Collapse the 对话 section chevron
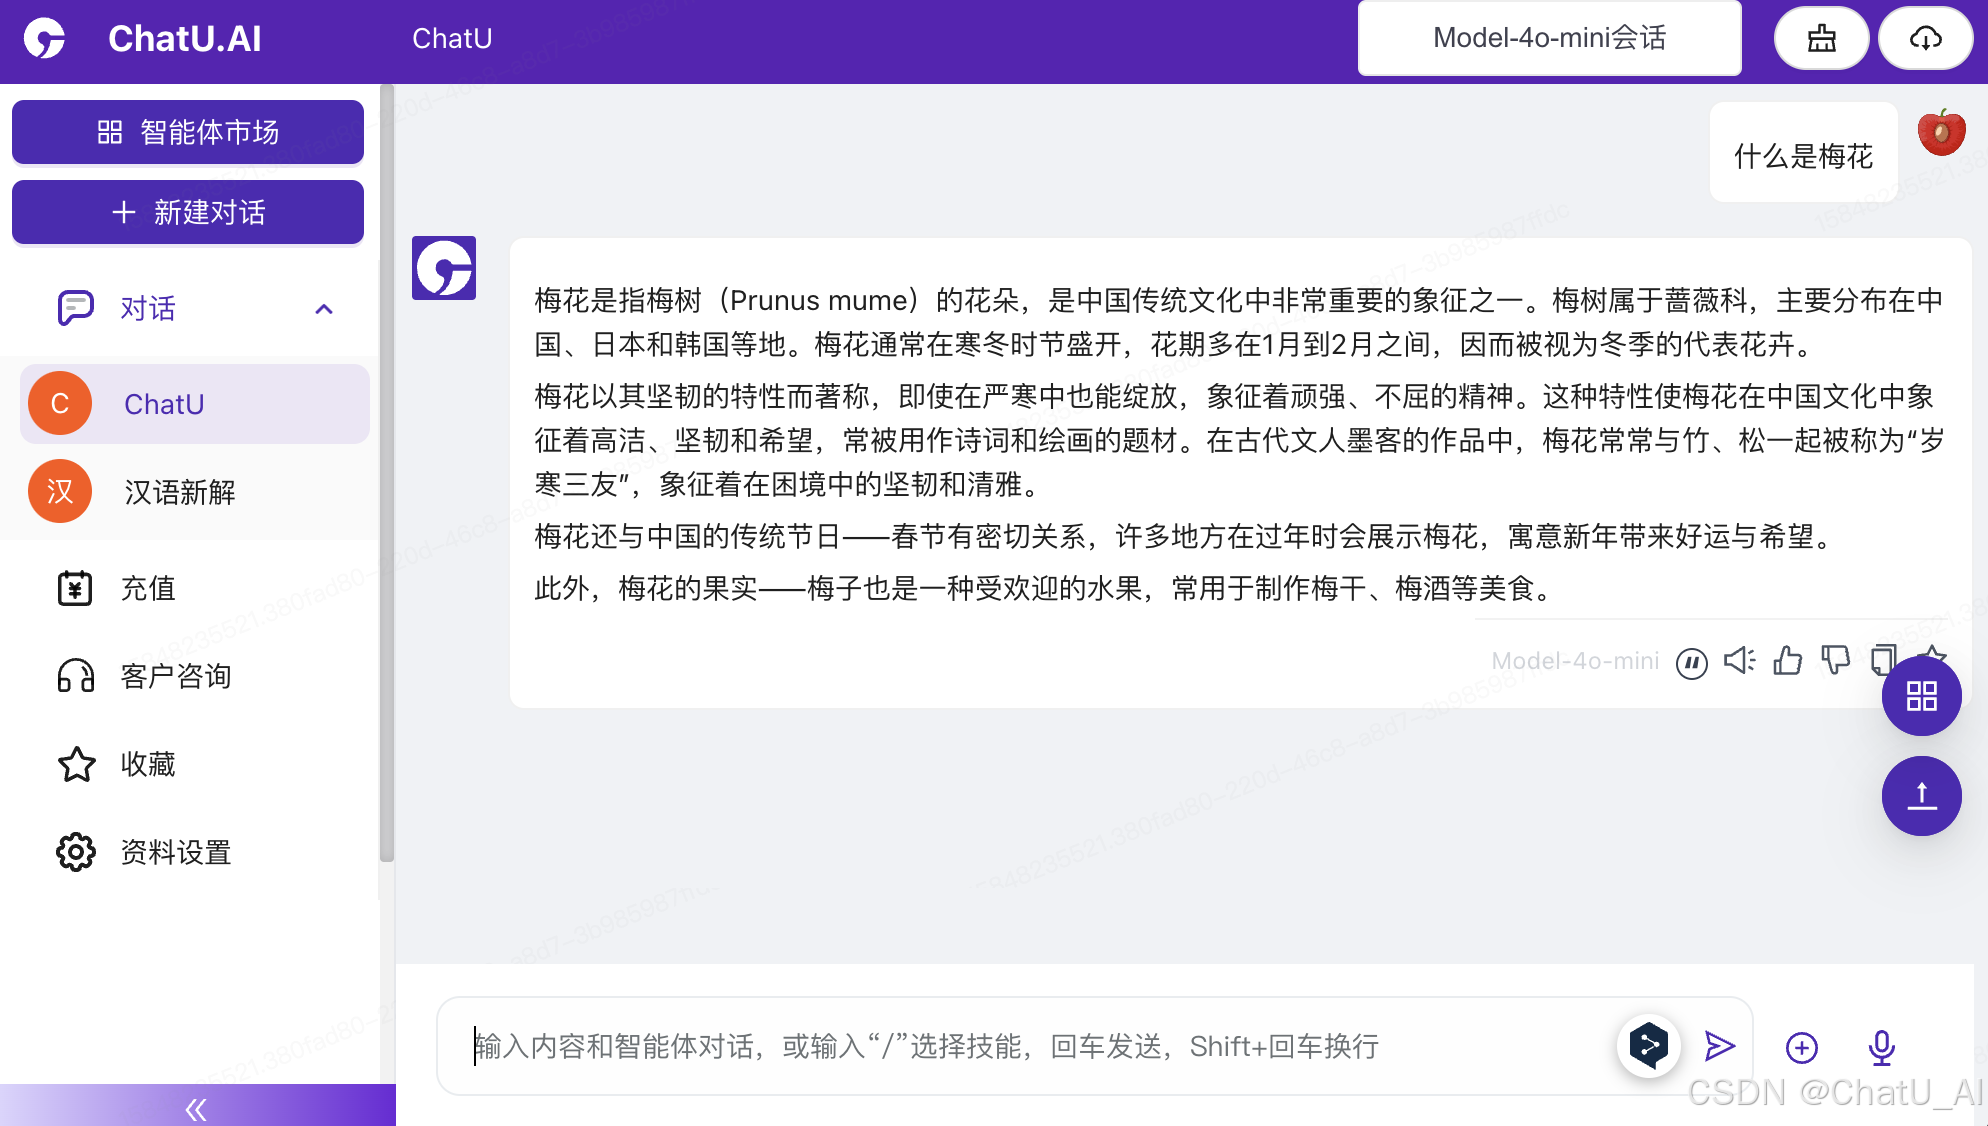The height and width of the screenshot is (1126, 1988). (323, 309)
